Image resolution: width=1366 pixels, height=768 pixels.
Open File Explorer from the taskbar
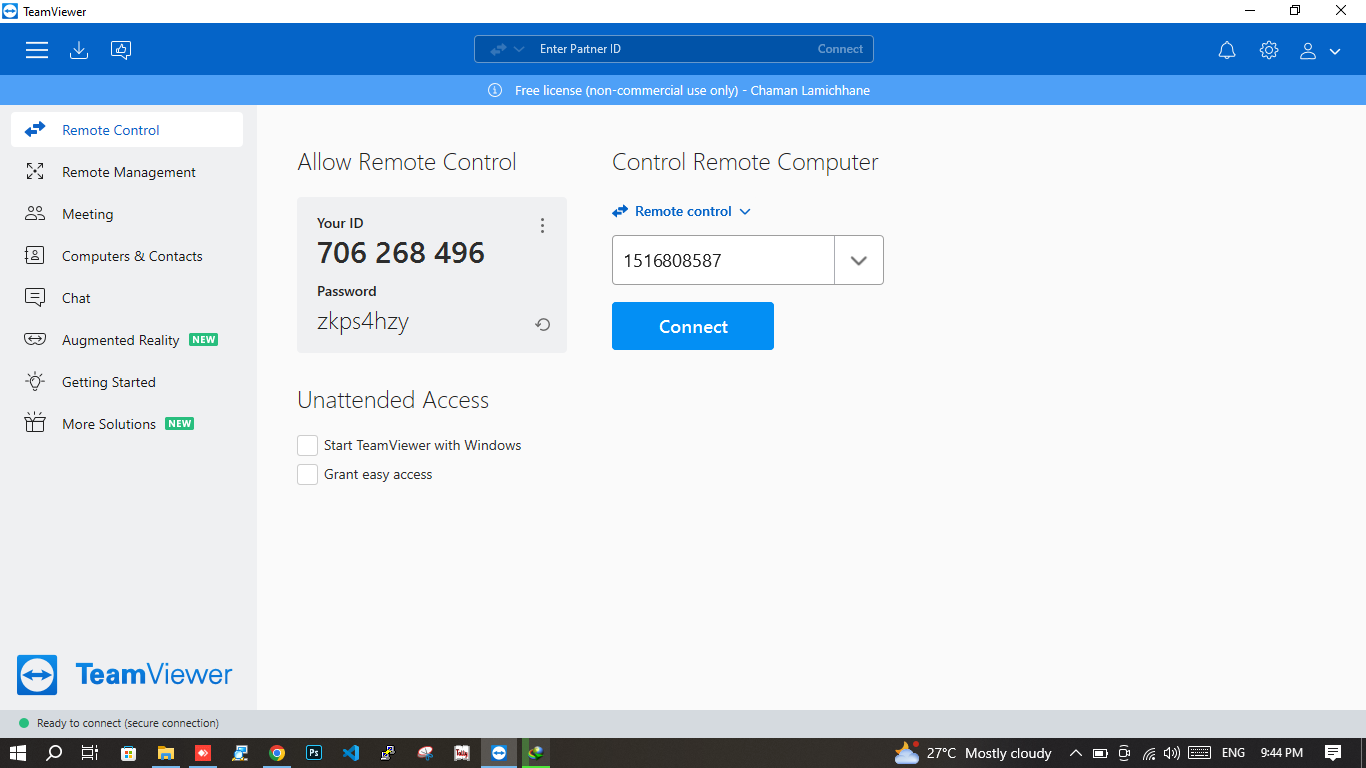pyautogui.click(x=166, y=753)
